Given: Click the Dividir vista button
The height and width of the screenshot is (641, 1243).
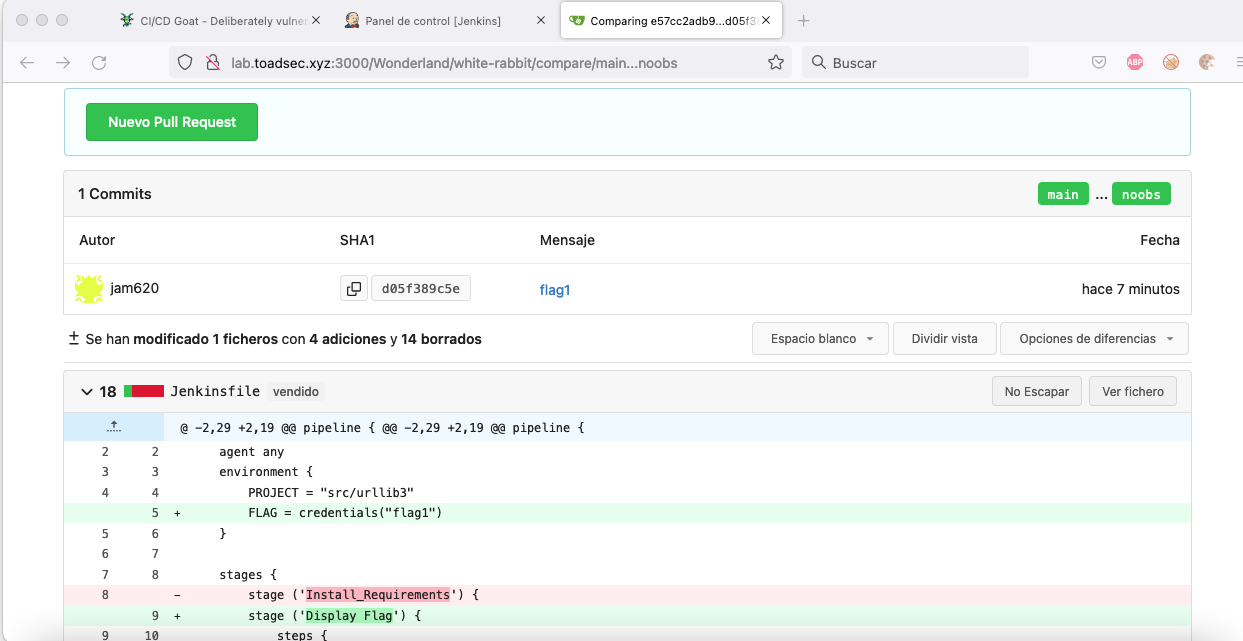Looking at the screenshot, I should (945, 339).
